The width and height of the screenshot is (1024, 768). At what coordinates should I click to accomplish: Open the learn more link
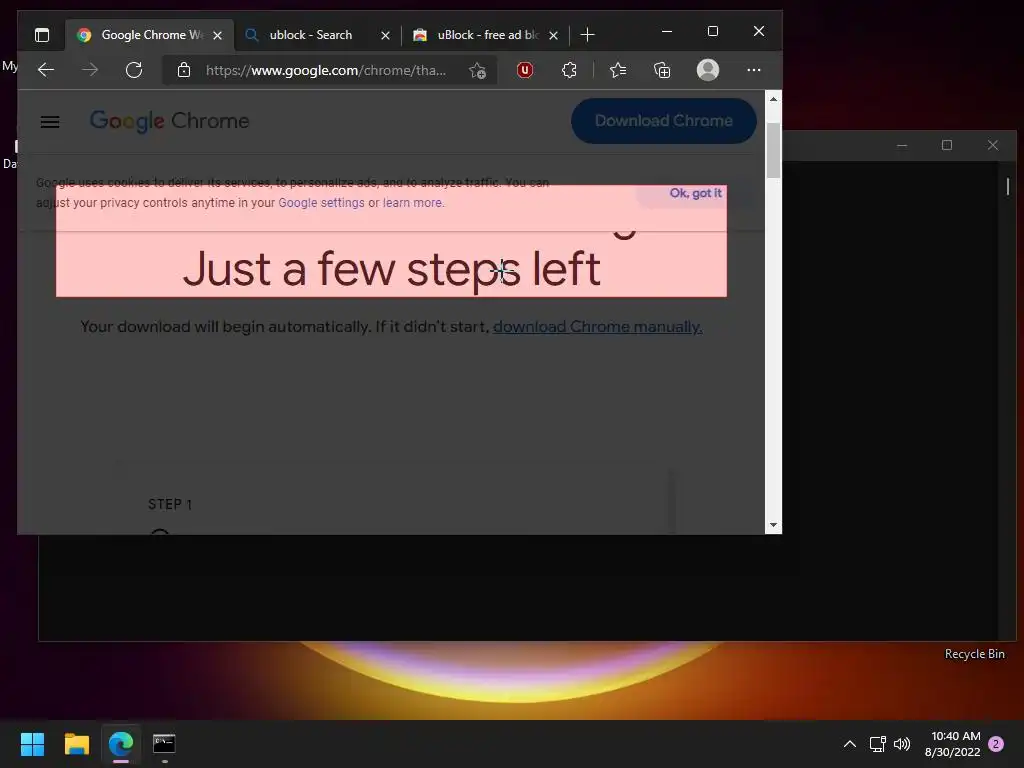[412, 202]
